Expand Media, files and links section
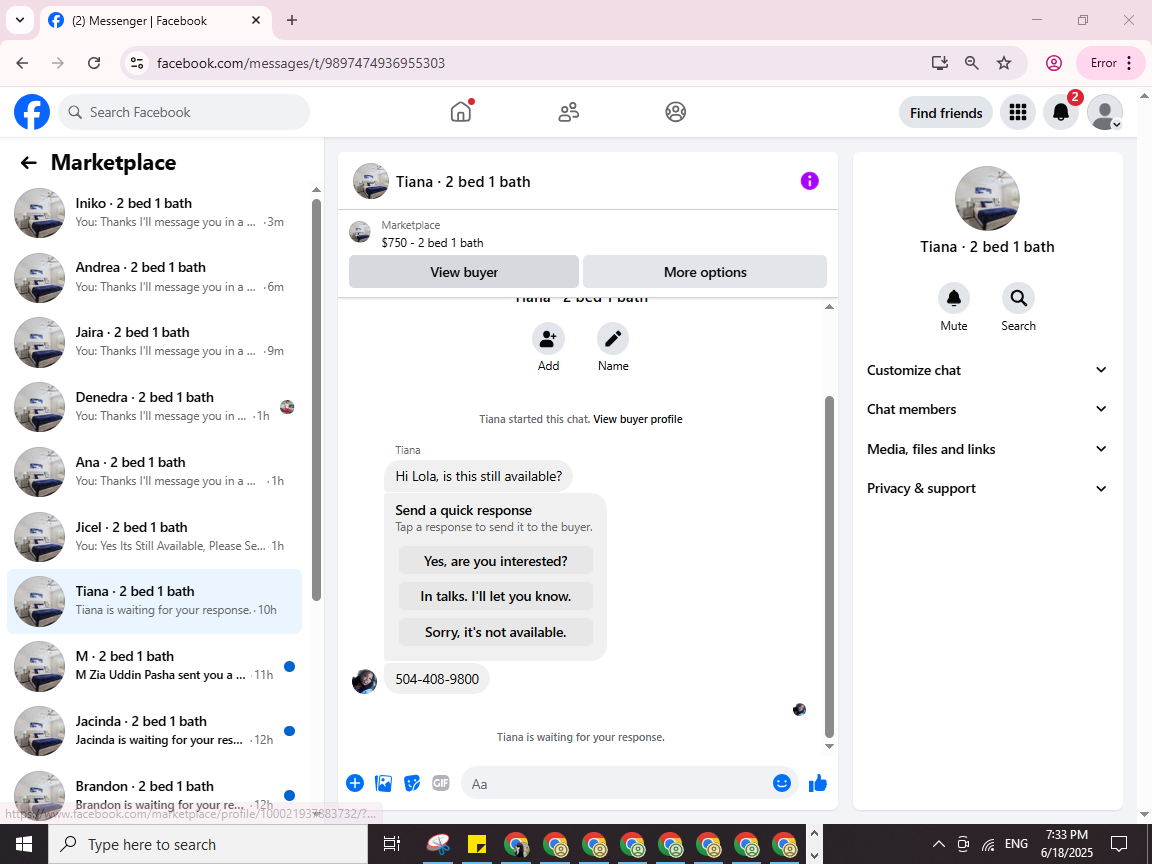The width and height of the screenshot is (1152, 864). pos(987,449)
